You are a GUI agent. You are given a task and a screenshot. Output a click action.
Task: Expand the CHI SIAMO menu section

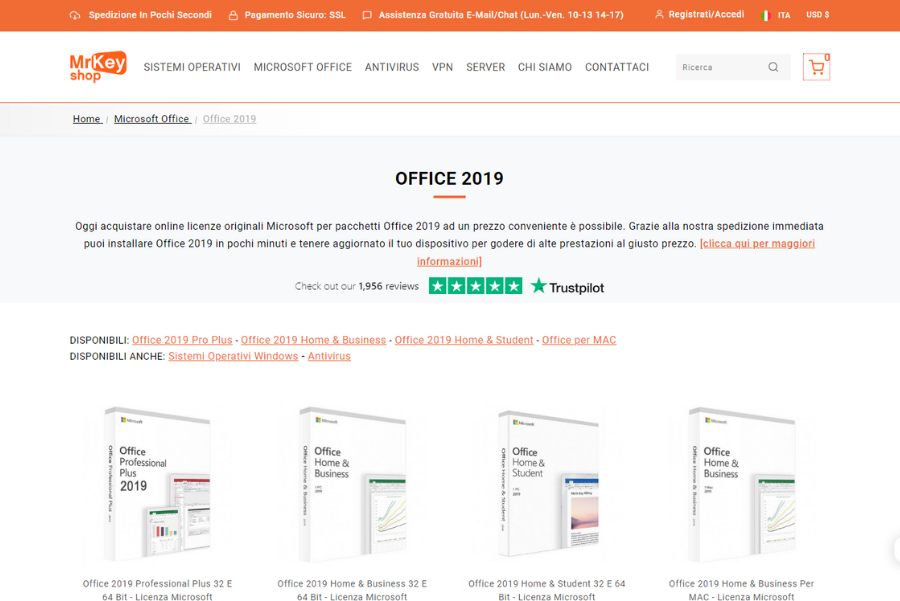(545, 67)
